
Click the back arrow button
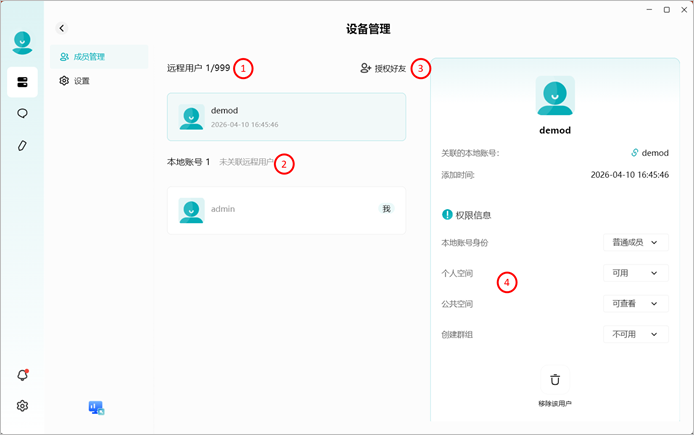click(62, 28)
